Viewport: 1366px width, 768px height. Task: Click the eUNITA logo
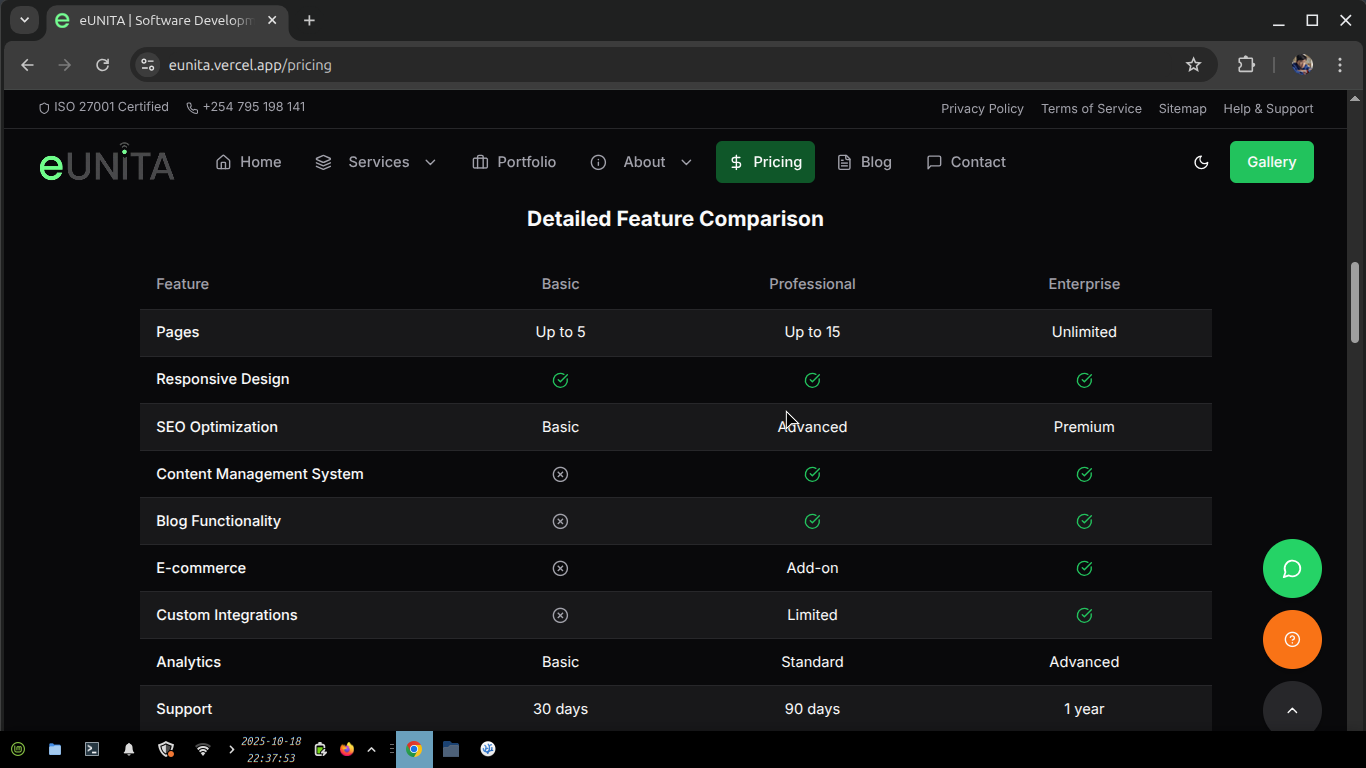(x=107, y=164)
